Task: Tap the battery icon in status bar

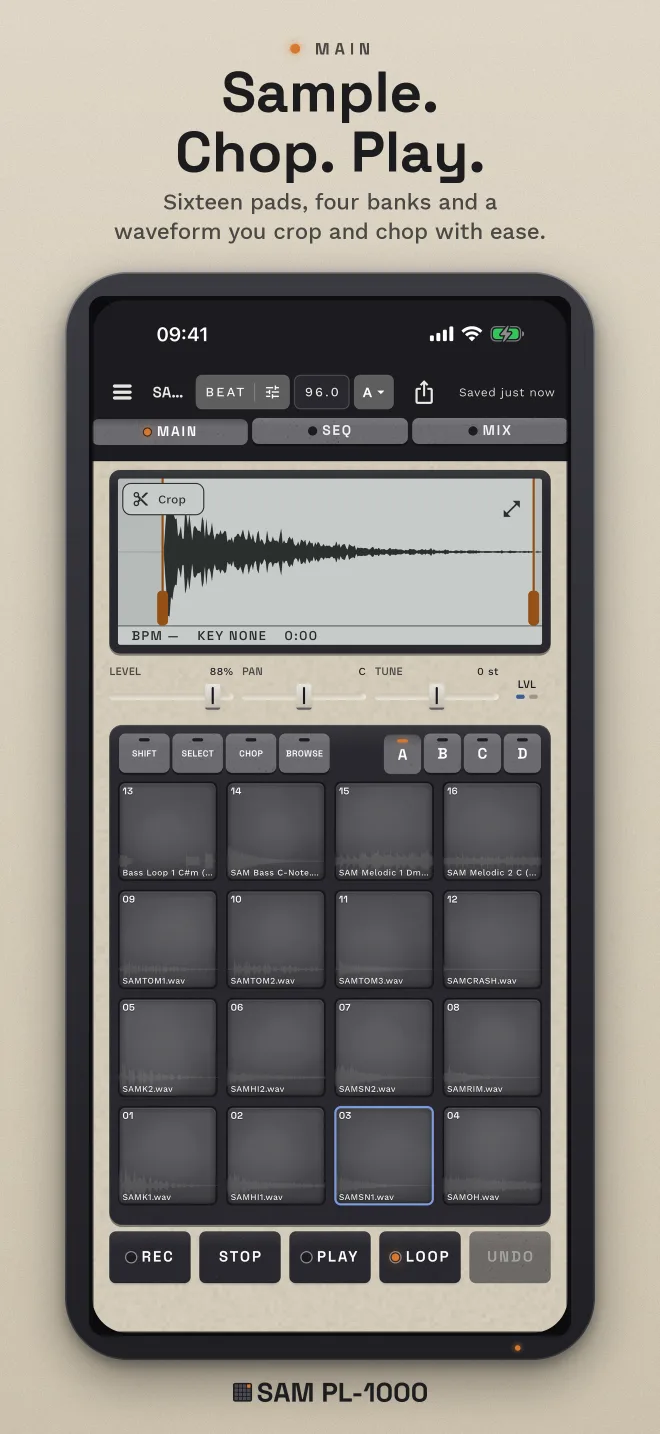Action: [507, 334]
